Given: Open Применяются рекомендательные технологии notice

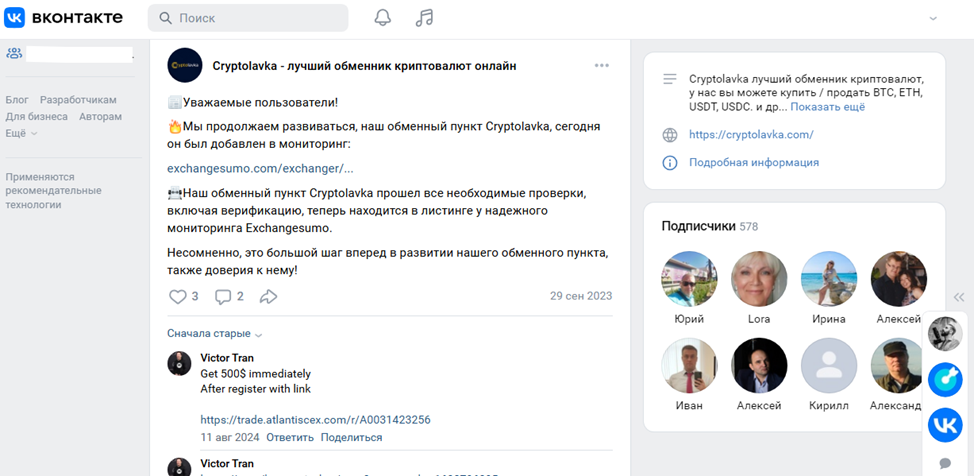Looking at the screenshot, I should click(53, 191).
